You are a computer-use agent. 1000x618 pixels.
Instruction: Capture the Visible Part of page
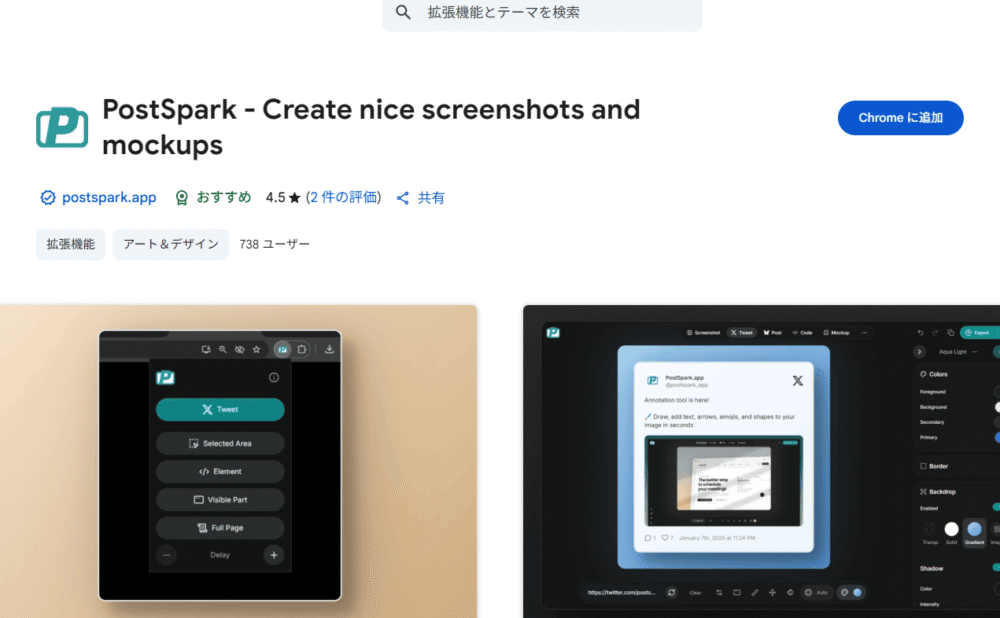click(x=220, y=499)
